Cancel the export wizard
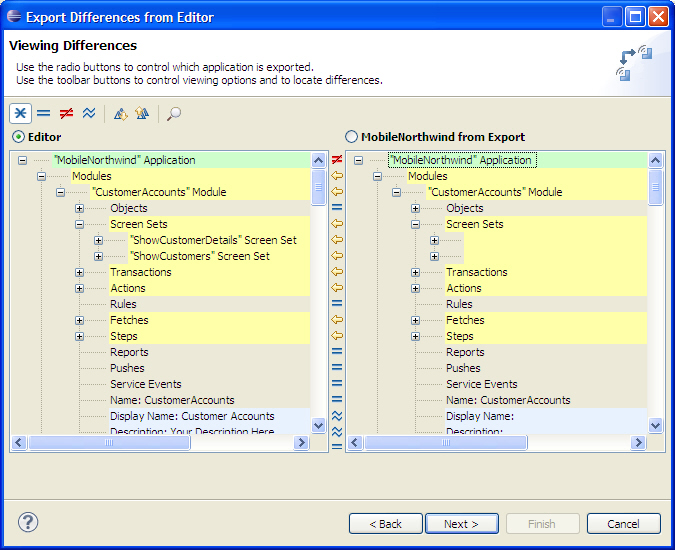675x550 pixels. [623, 524]
